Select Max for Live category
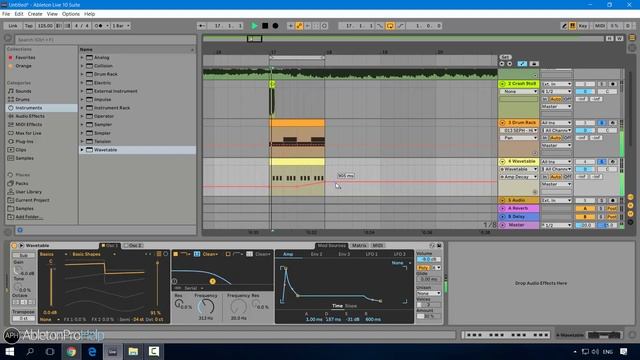 (28, 133)
